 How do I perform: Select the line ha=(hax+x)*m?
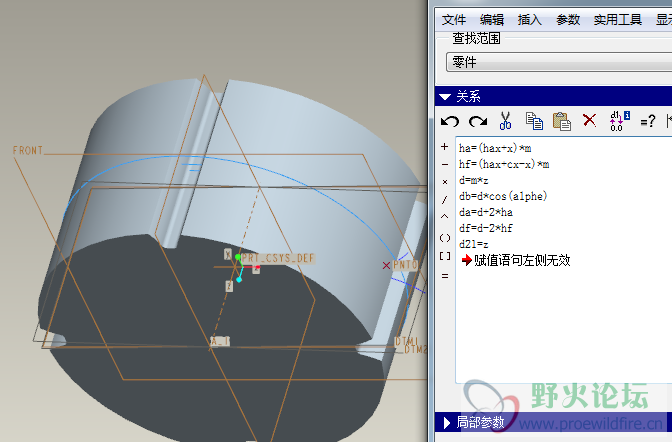tap(495, 148)
